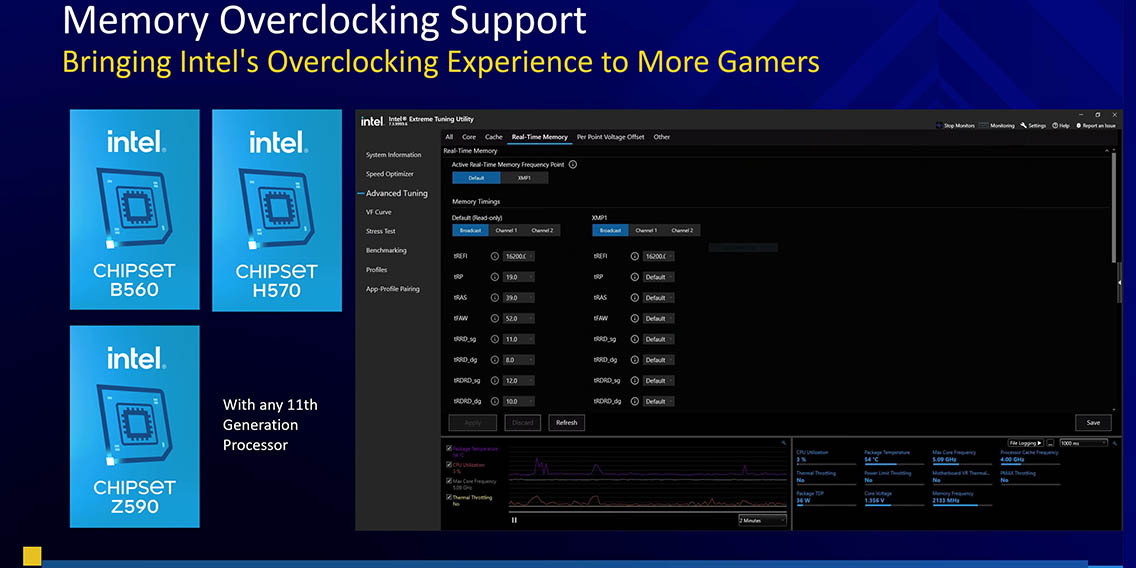Select XMP1 memory frequency point
This screenshot has width=1136, height=568.
click(524, 178)
